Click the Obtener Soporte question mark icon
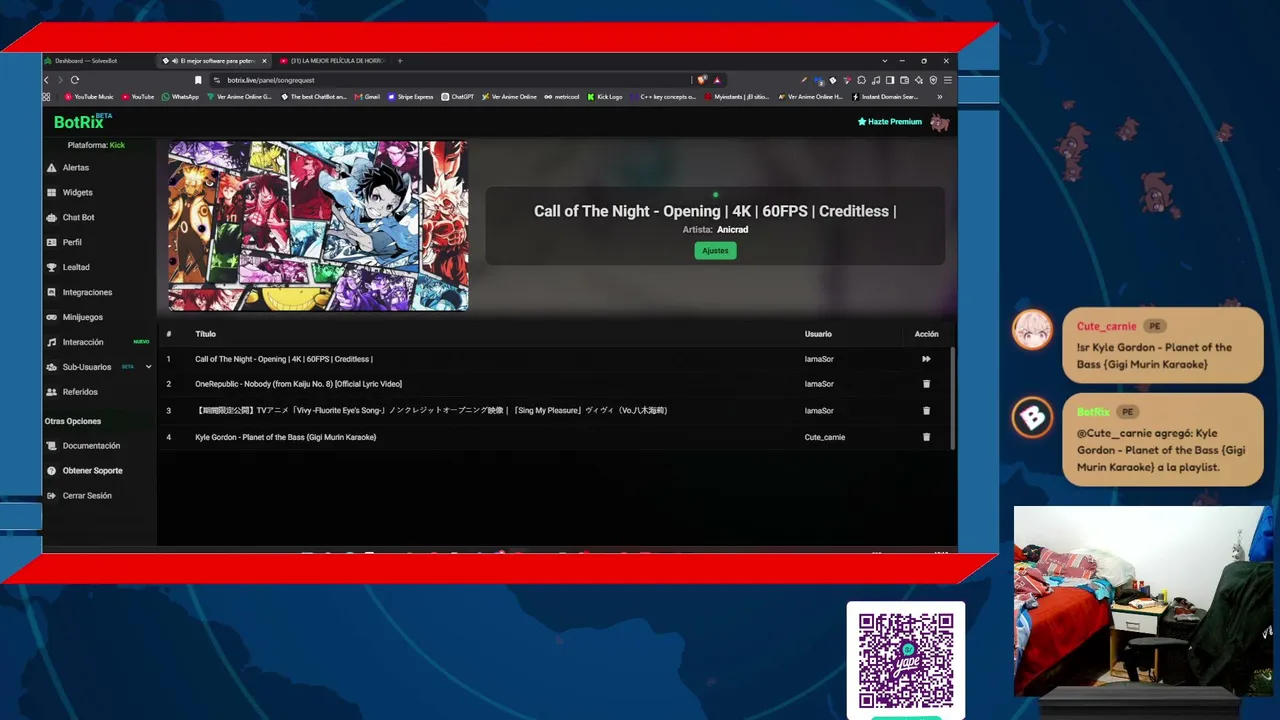 (52, 471)
